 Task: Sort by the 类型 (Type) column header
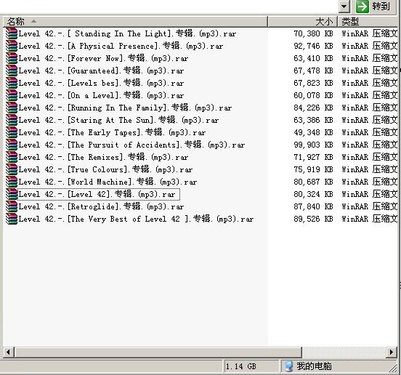point(369,22)
